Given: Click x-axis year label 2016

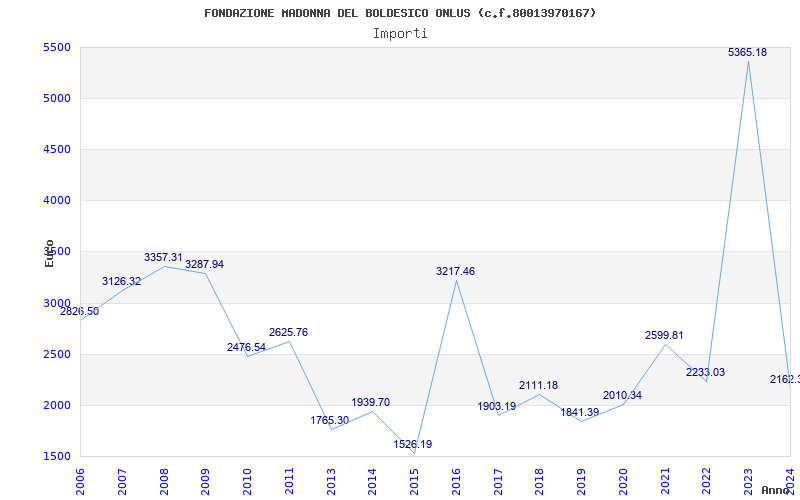Looking at the screenshot, I should coord(457,481).
